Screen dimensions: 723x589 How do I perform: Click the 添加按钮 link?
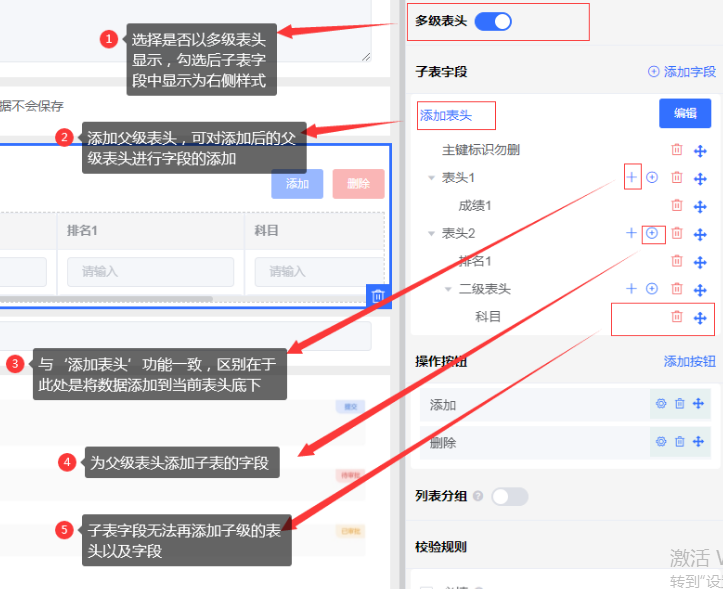[x=689, y=361]
